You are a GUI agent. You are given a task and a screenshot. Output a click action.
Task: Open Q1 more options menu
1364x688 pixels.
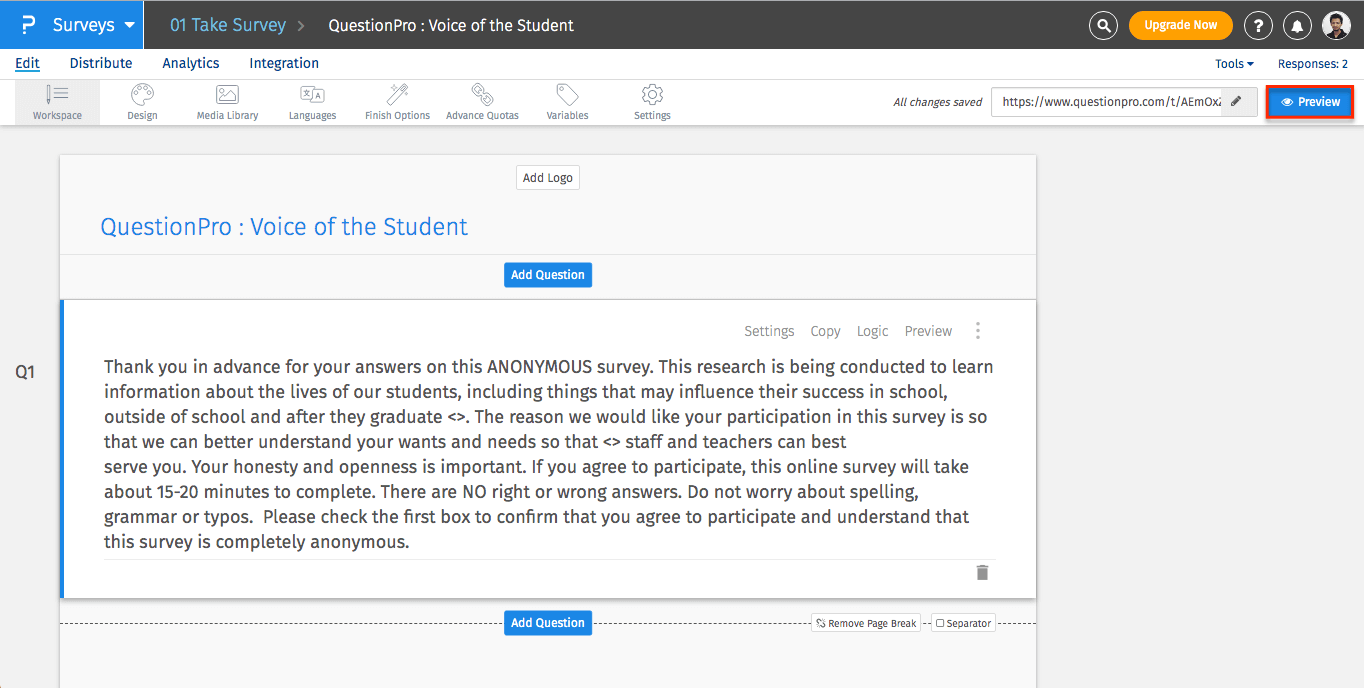(x=977, y=331)
